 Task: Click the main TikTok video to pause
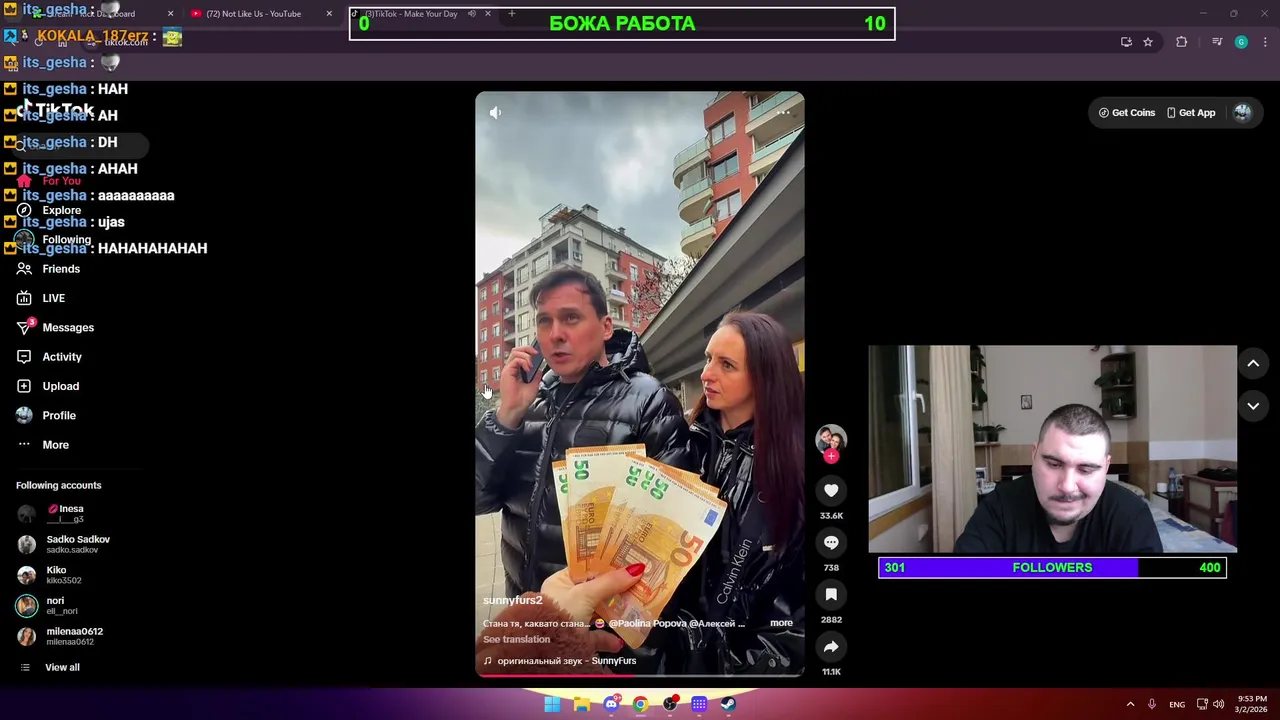[x=640, y=384]
